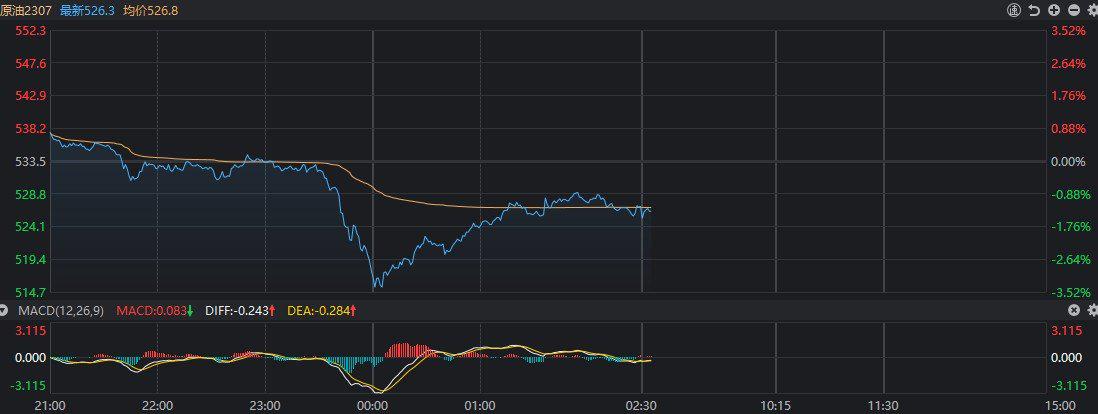Open MACD panel settings gear
The image size is (1098, 414).
[x=1089, y=311]
